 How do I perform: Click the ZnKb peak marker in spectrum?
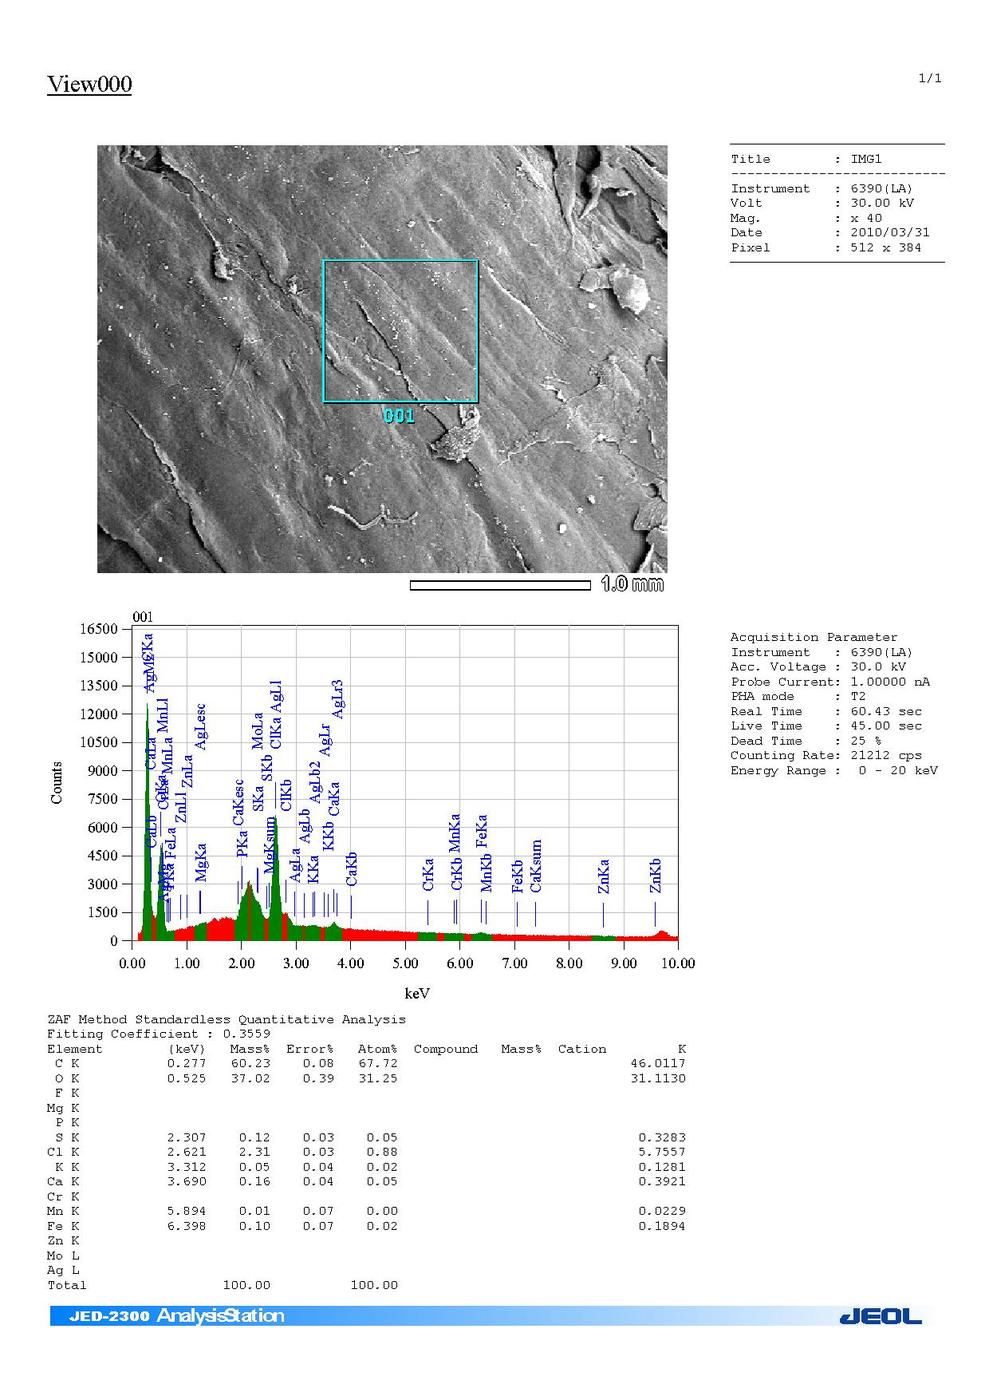[x=655, y=912]
